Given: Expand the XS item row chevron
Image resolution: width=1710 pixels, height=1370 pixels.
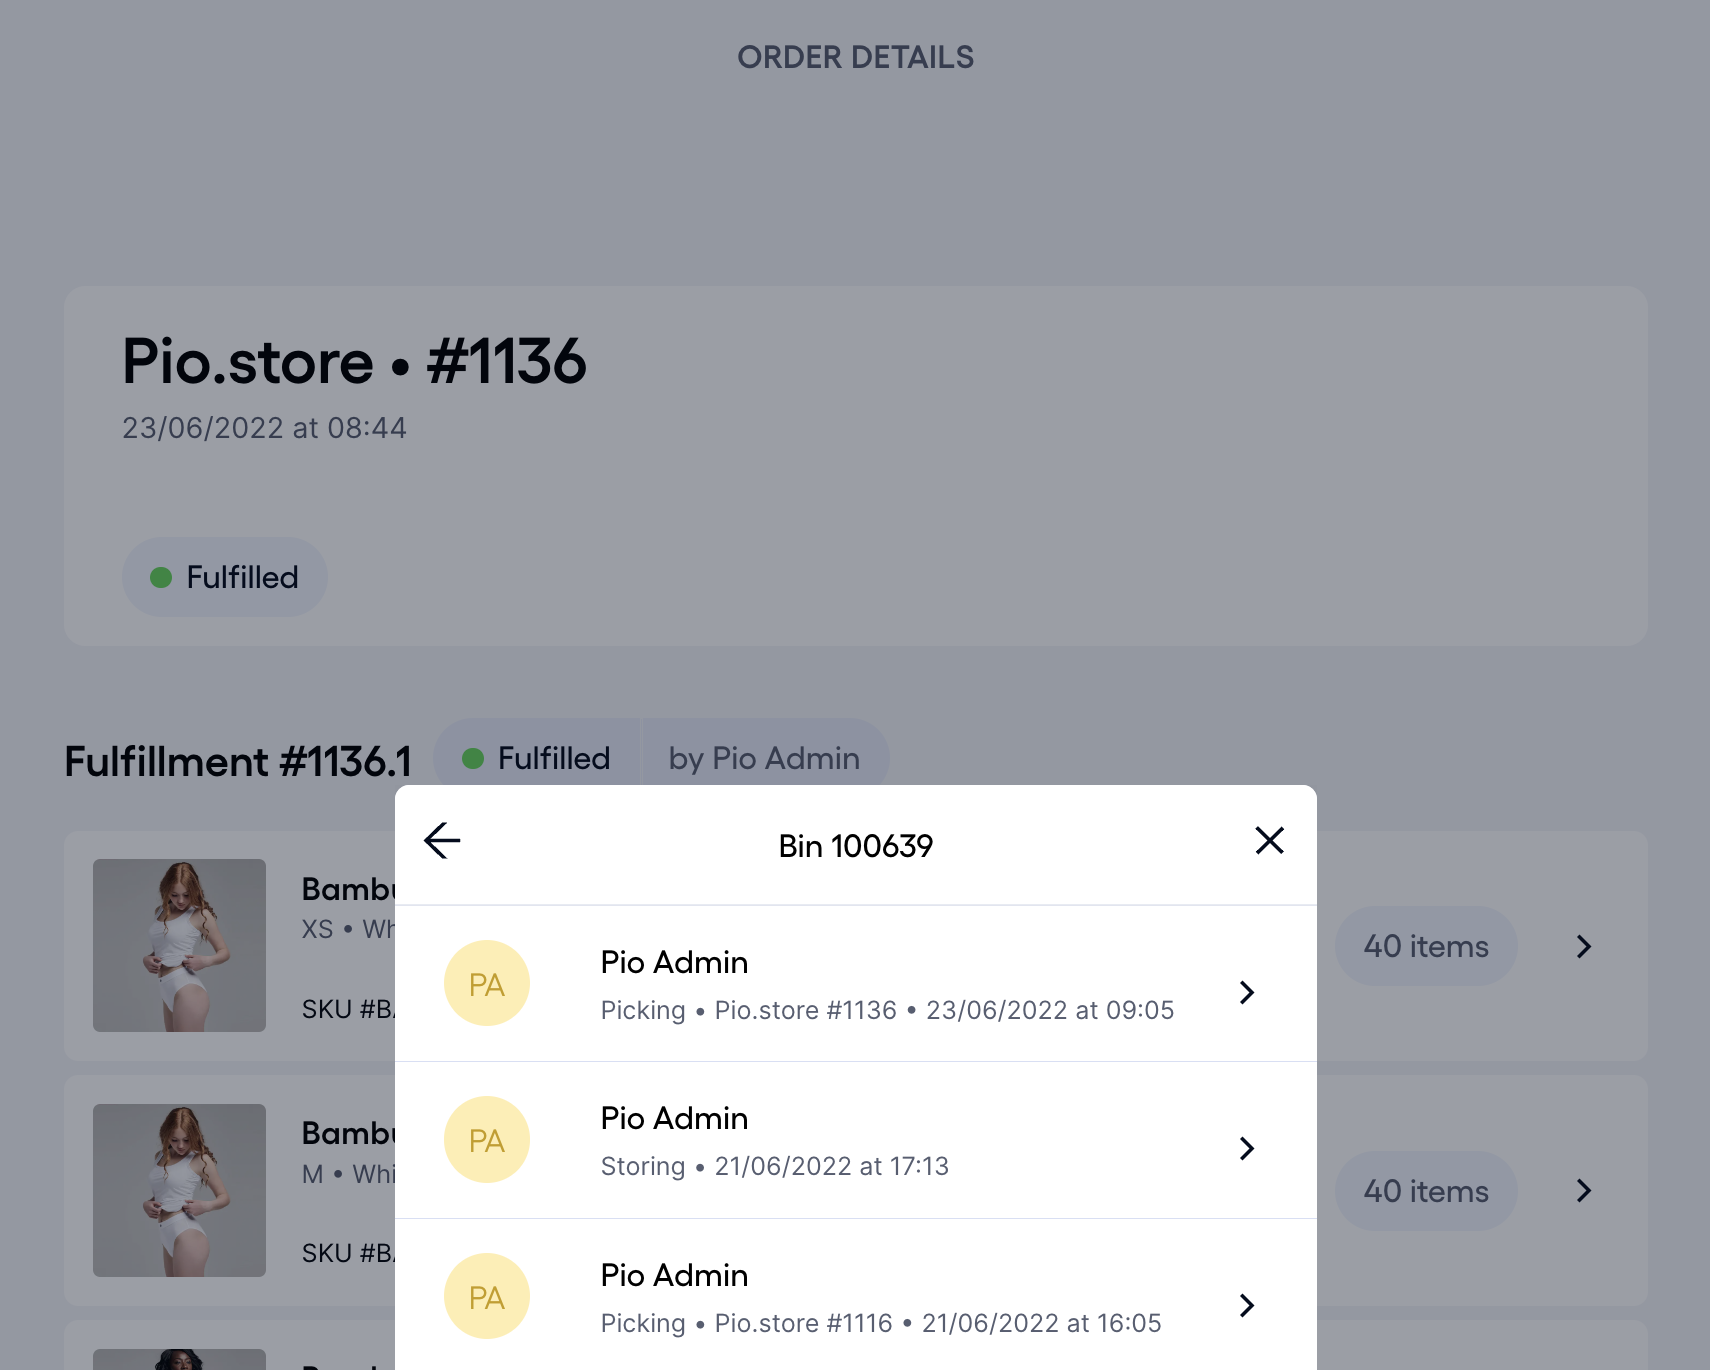Looking at the screenshot, I should [x=1583, y=946].
